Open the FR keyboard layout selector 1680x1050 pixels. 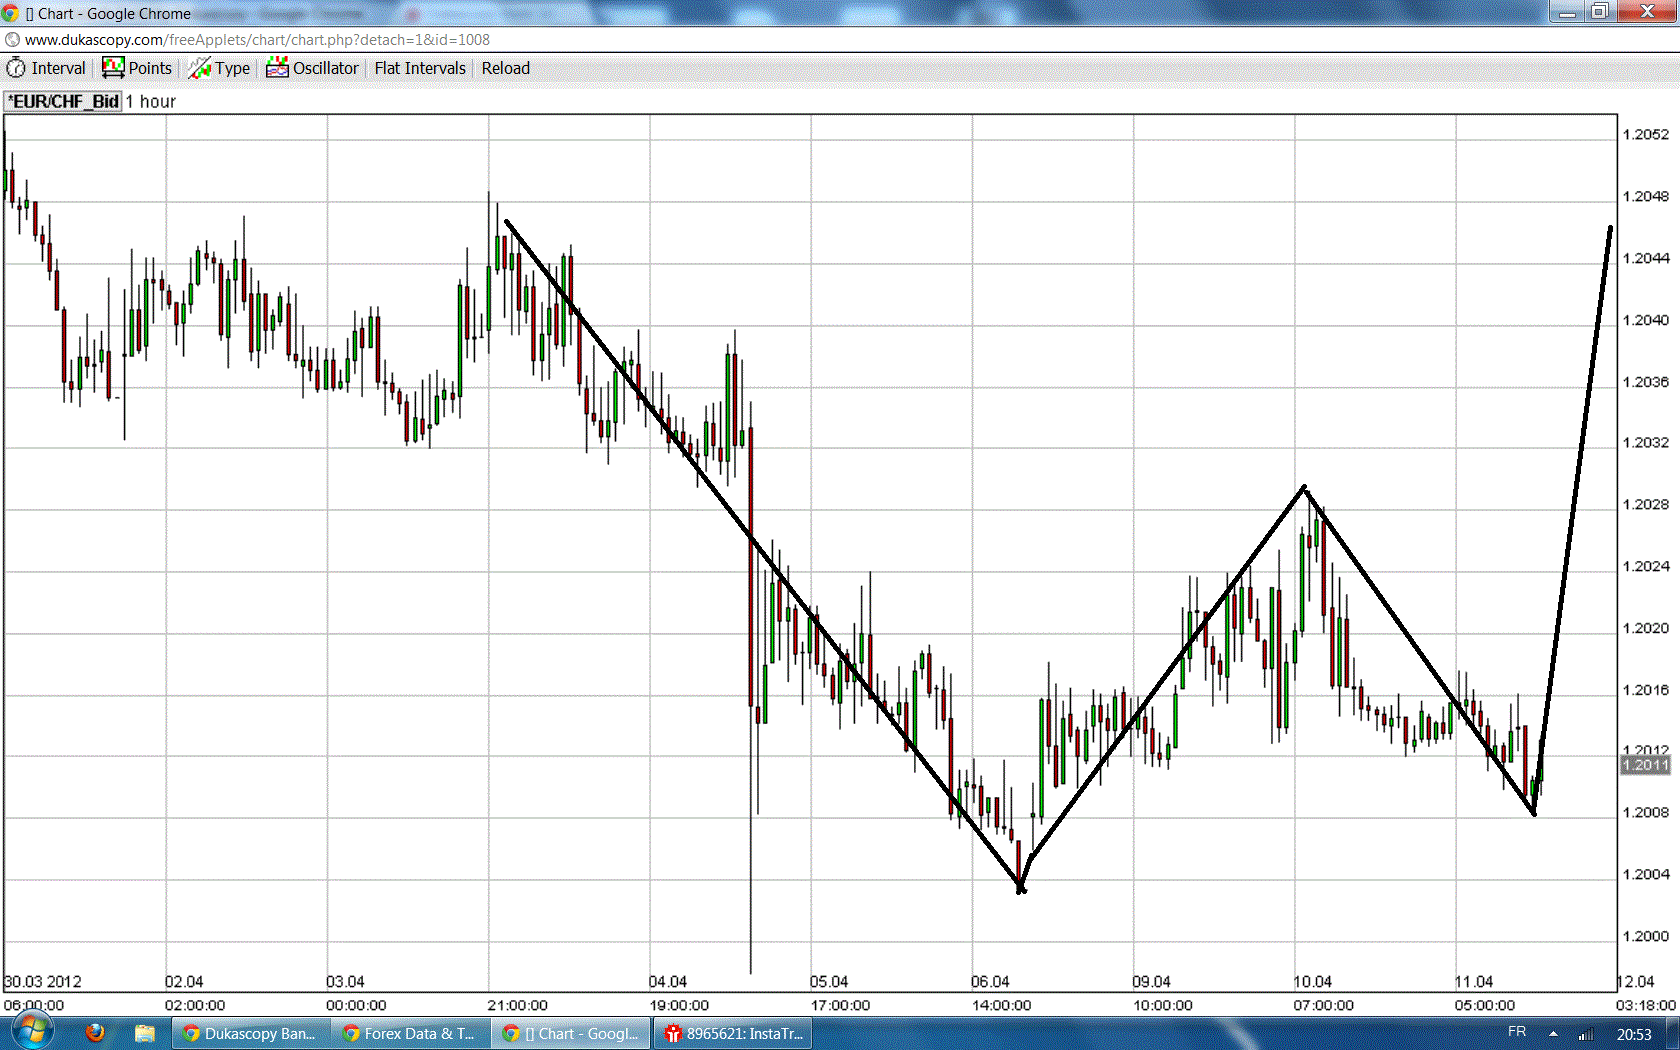coord(1516,1033)
